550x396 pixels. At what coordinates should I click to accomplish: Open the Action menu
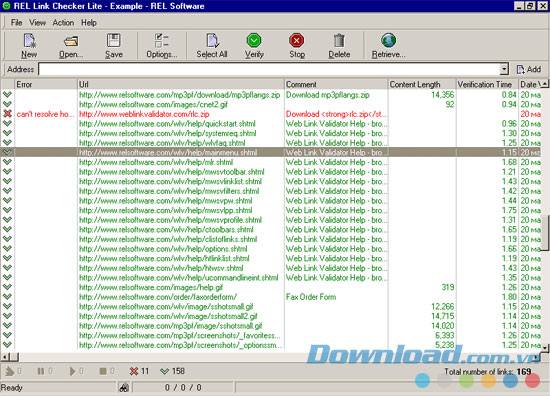63,23
